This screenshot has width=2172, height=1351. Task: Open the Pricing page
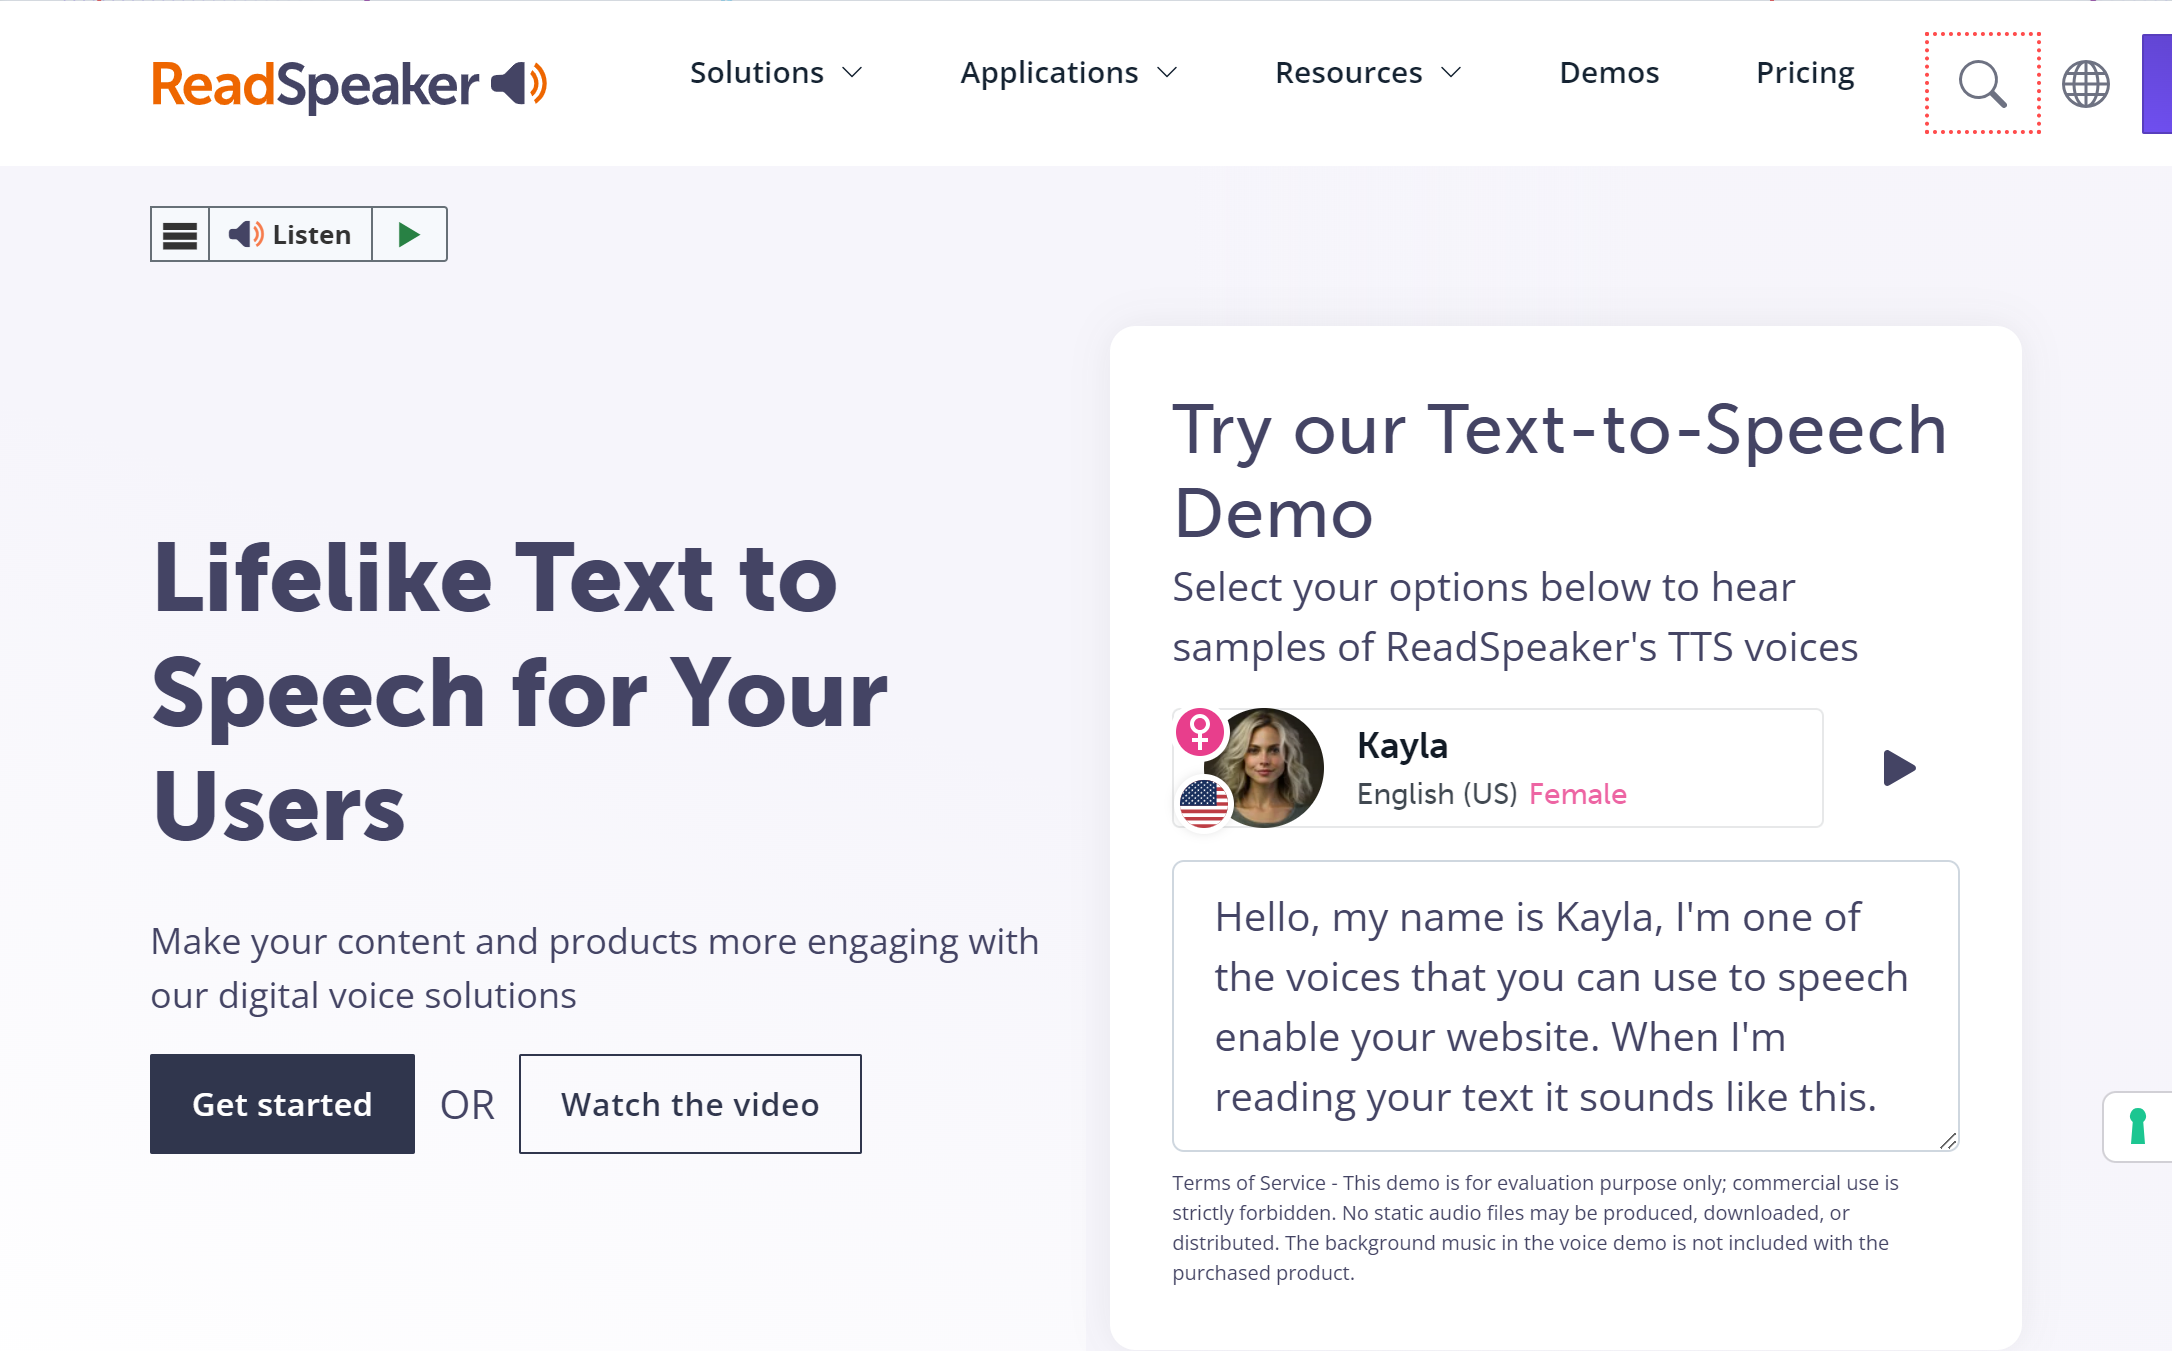pos(1804,73)
